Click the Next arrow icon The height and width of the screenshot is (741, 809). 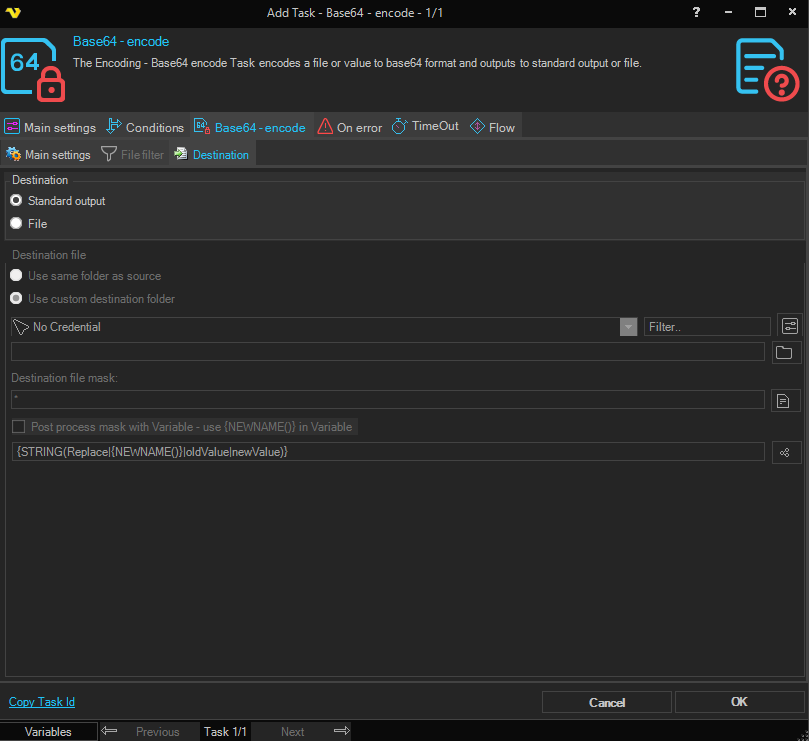click(341, 731)
